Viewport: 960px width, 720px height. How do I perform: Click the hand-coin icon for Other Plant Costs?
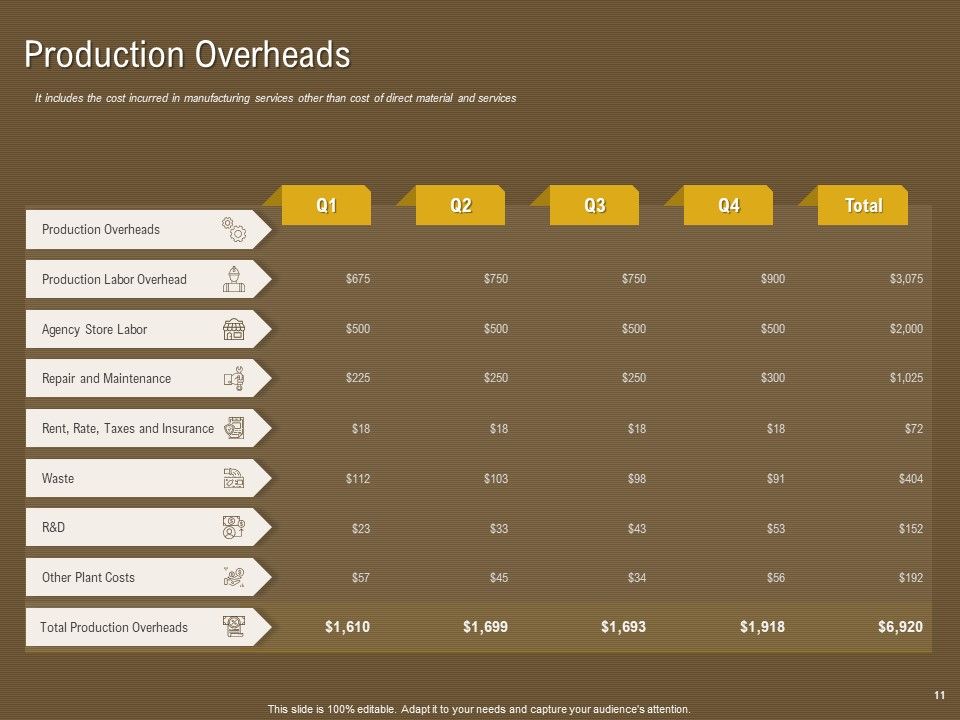(x=233, y=577)
